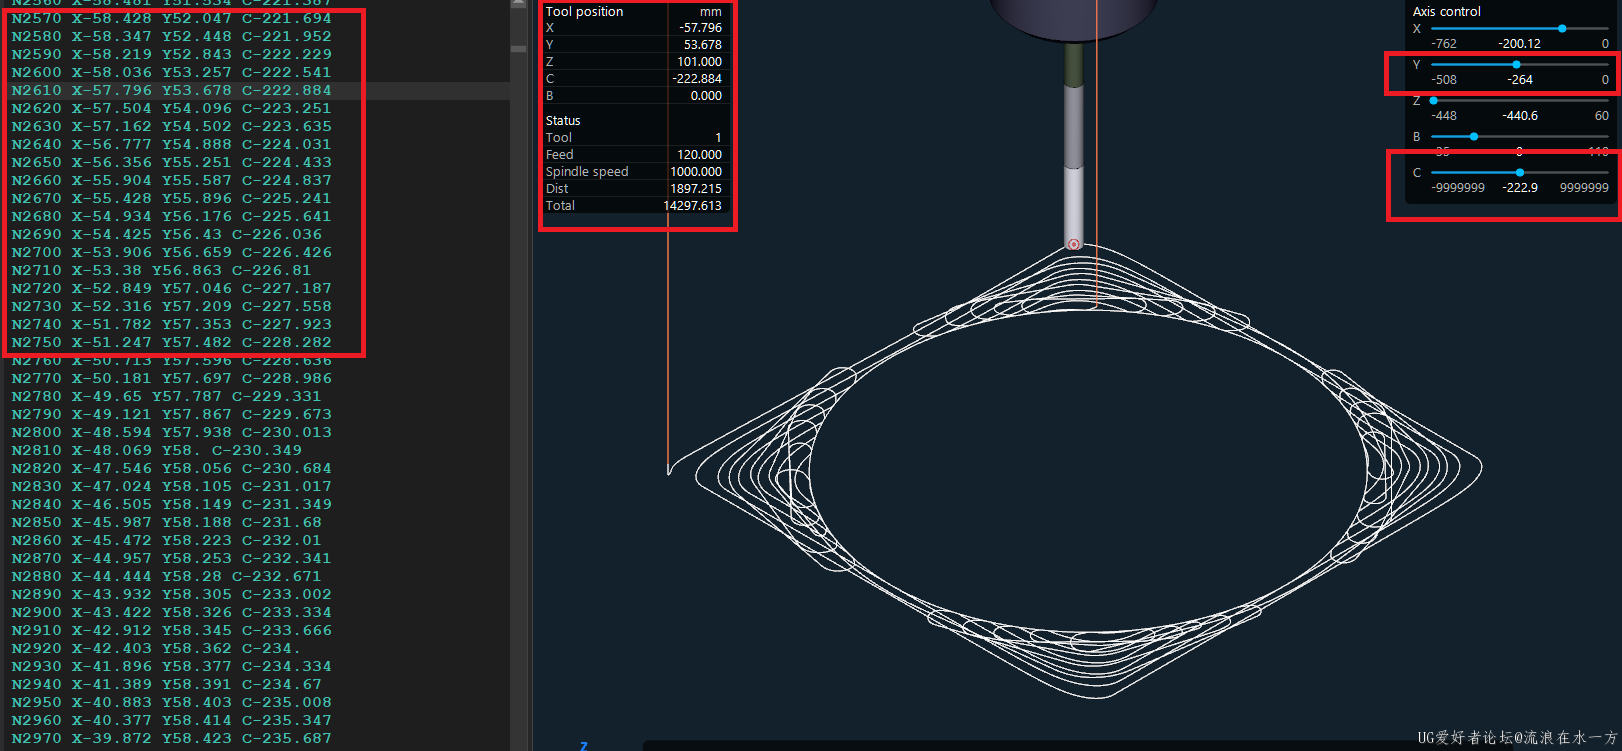
Task: Click Tool position X value -57.796
Action: click(700, 28)
